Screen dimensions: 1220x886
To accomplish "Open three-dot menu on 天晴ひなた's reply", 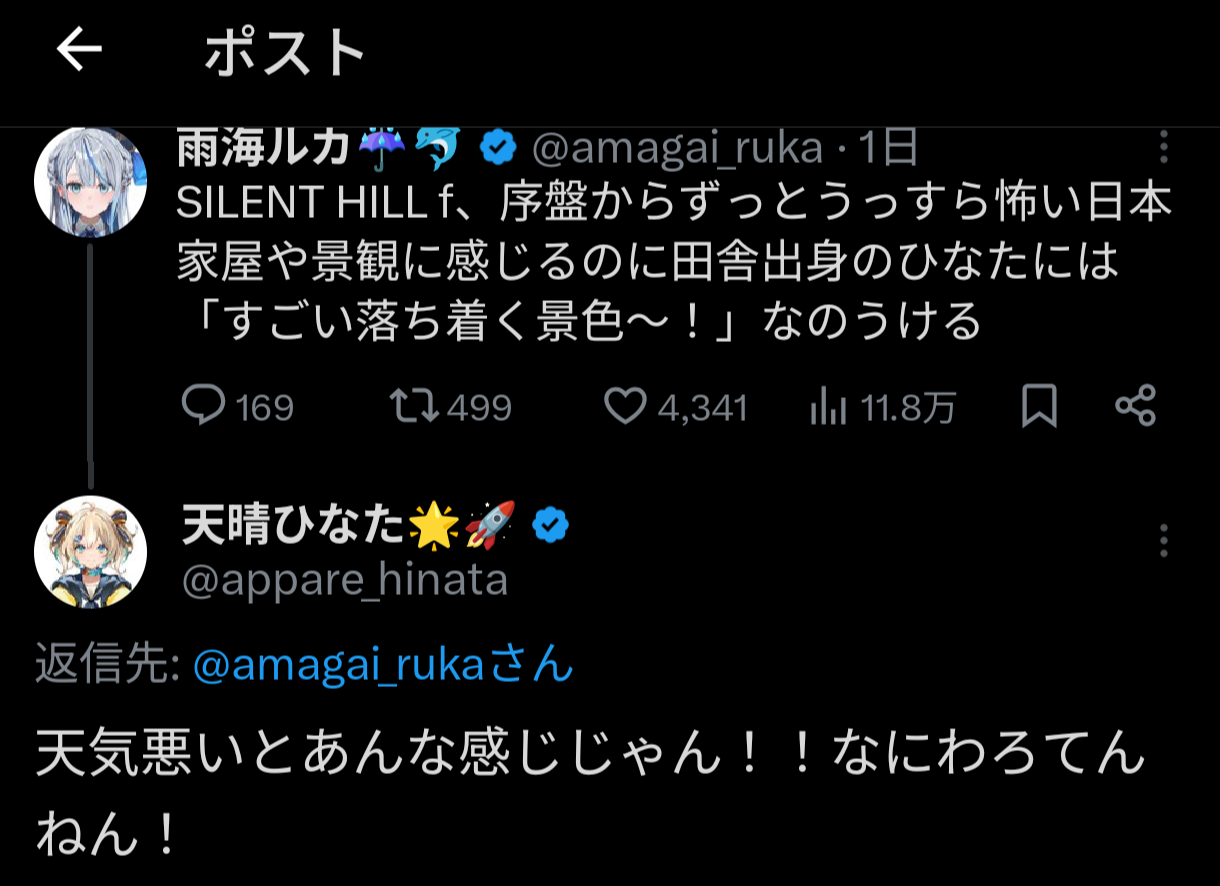I will click(1164, 540).
